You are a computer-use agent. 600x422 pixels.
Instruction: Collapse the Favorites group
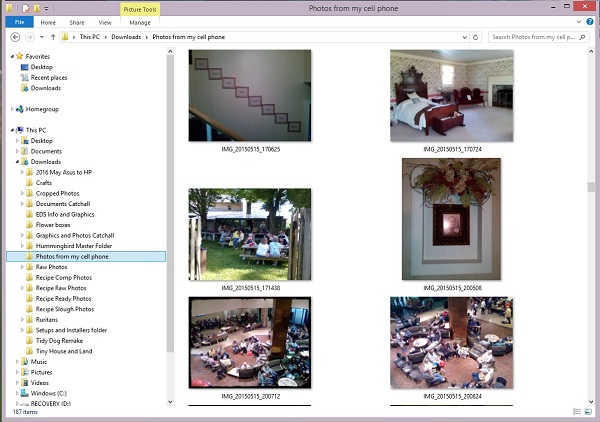pos(12,57)
